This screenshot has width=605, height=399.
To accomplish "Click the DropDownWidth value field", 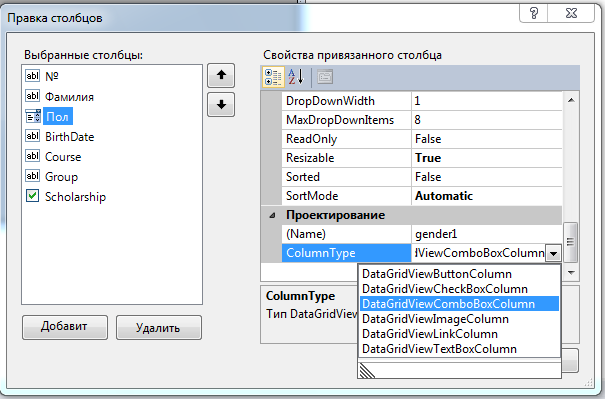I will coord(487,101).
